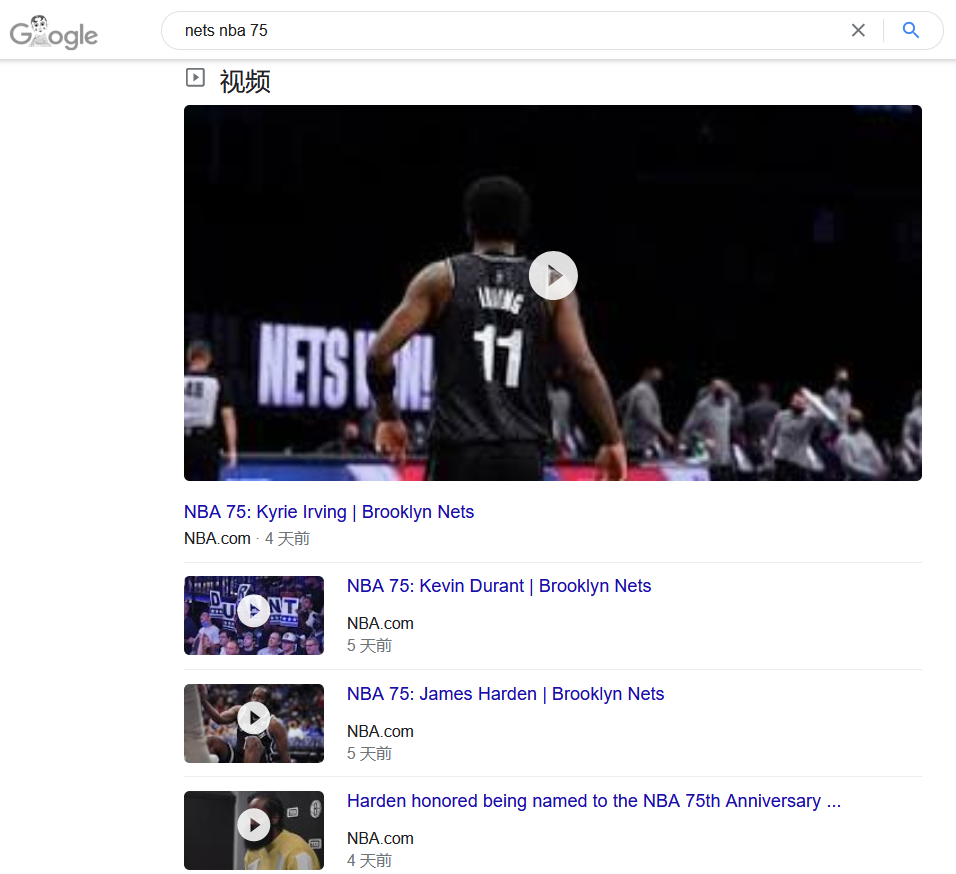Open NBA 75: Kyrie Irving | Brooklyn Nets link

[329, 511]
